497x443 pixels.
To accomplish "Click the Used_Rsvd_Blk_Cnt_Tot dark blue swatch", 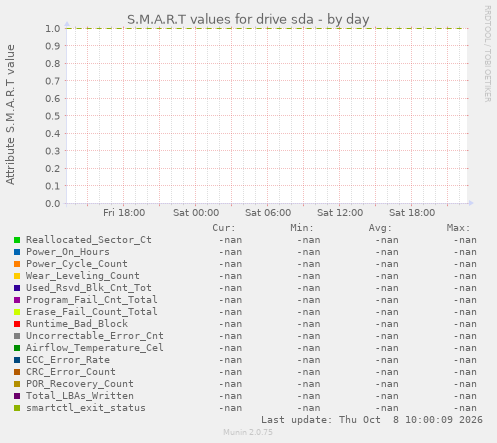I will coord(17,288).
